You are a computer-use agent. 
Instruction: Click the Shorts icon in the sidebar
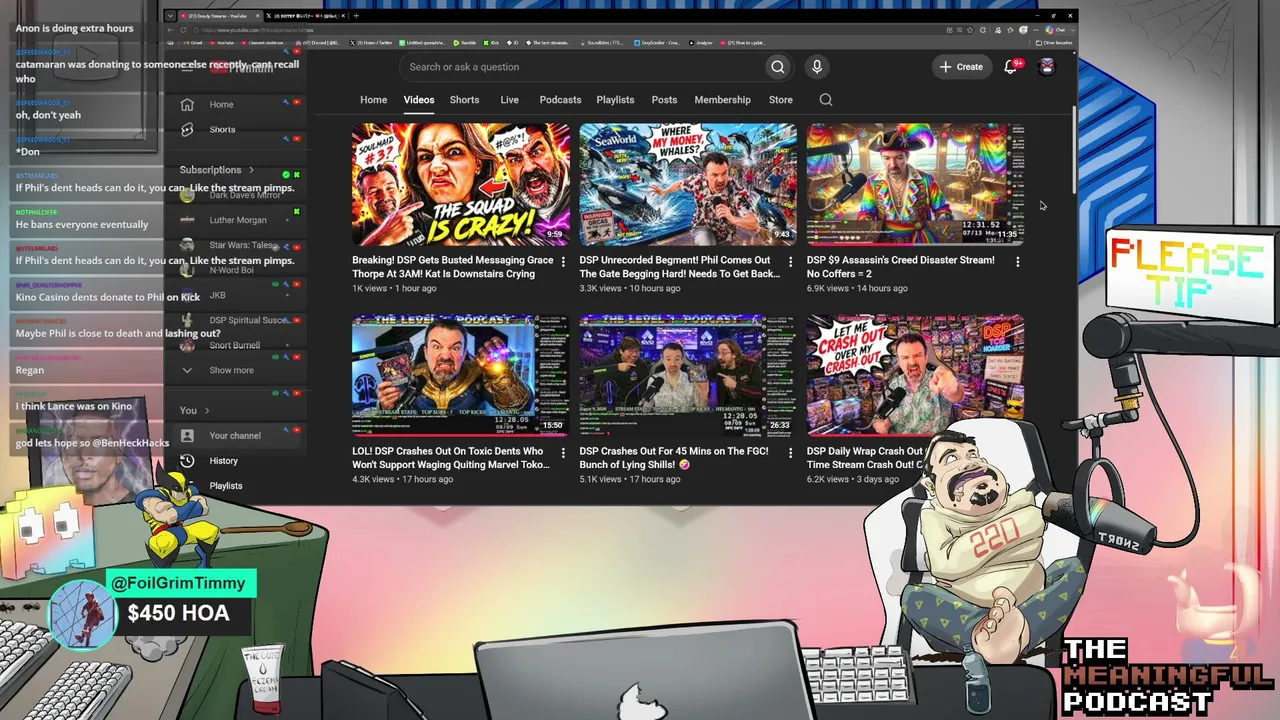[x=187, y=129]
